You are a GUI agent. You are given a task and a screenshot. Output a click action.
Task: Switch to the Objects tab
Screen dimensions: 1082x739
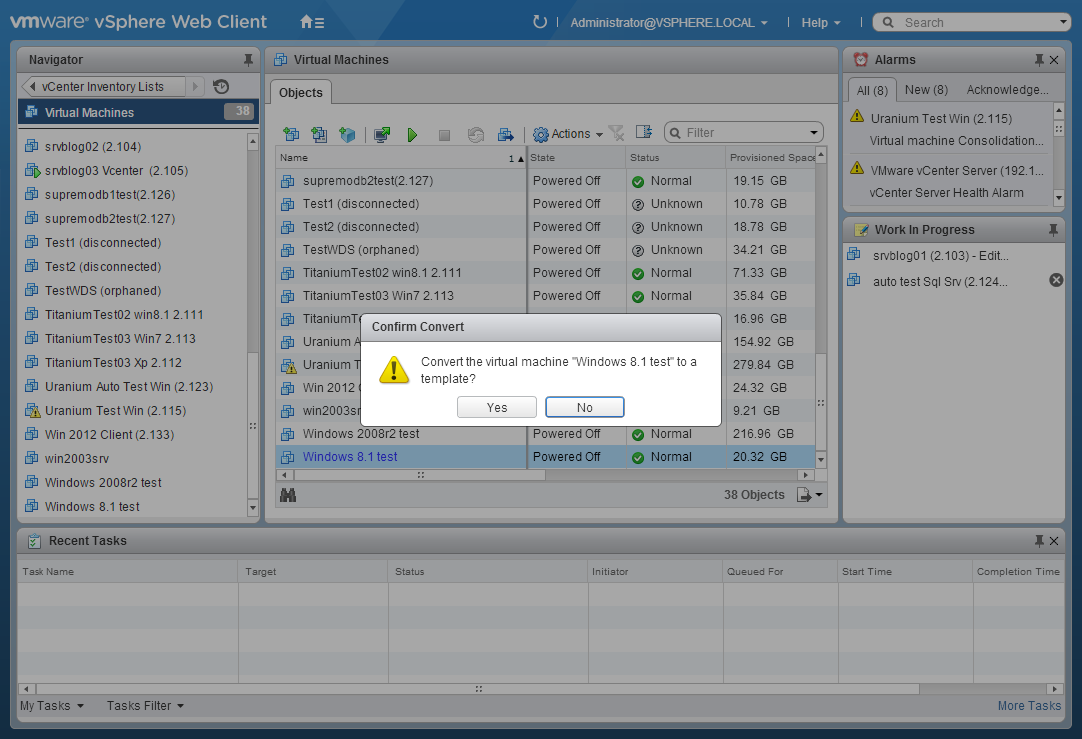coord(301,92)
